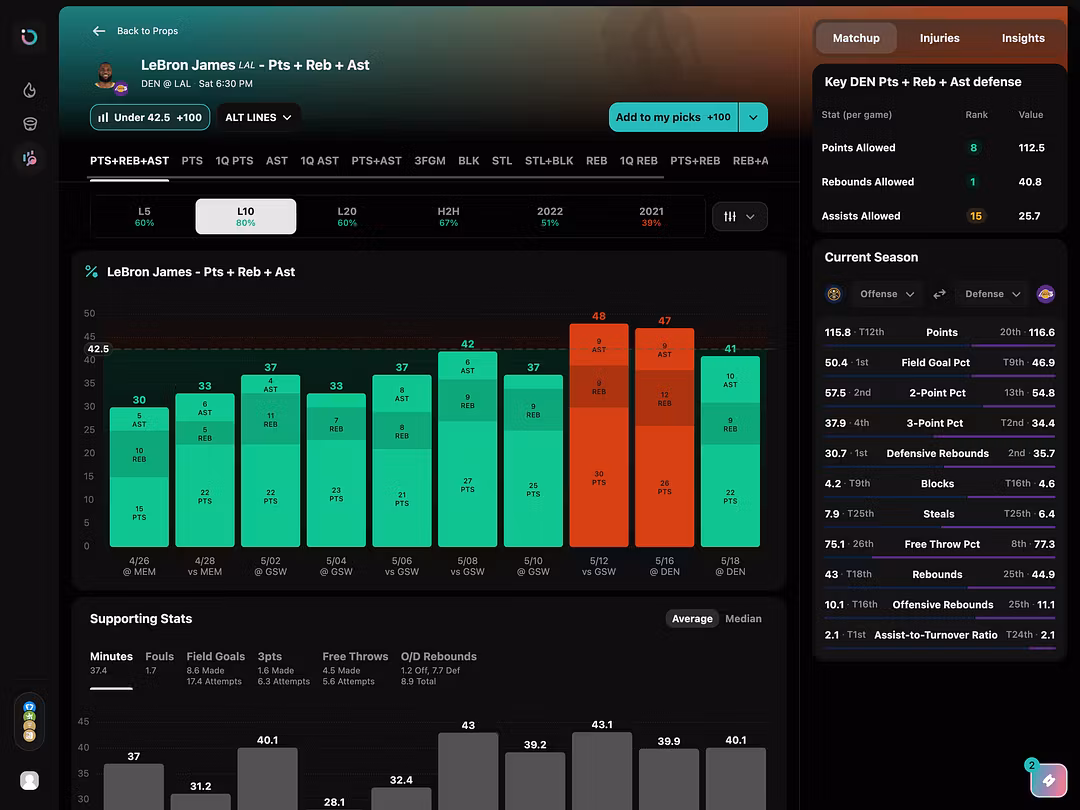The width and height of the screenshot is (1080, 810).
Task: Expand the ALT LINES dropdown
Action: [258, 117]
